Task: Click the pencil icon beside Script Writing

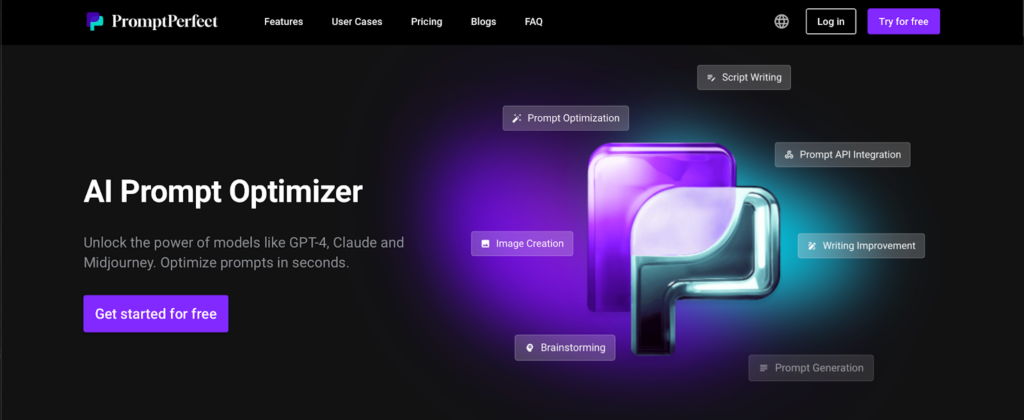Action: click(711, 77)
